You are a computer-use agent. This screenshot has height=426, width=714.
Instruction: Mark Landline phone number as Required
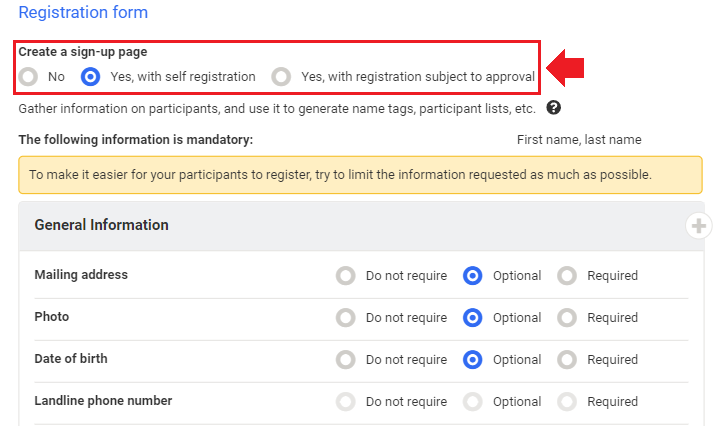pos(567,402)
